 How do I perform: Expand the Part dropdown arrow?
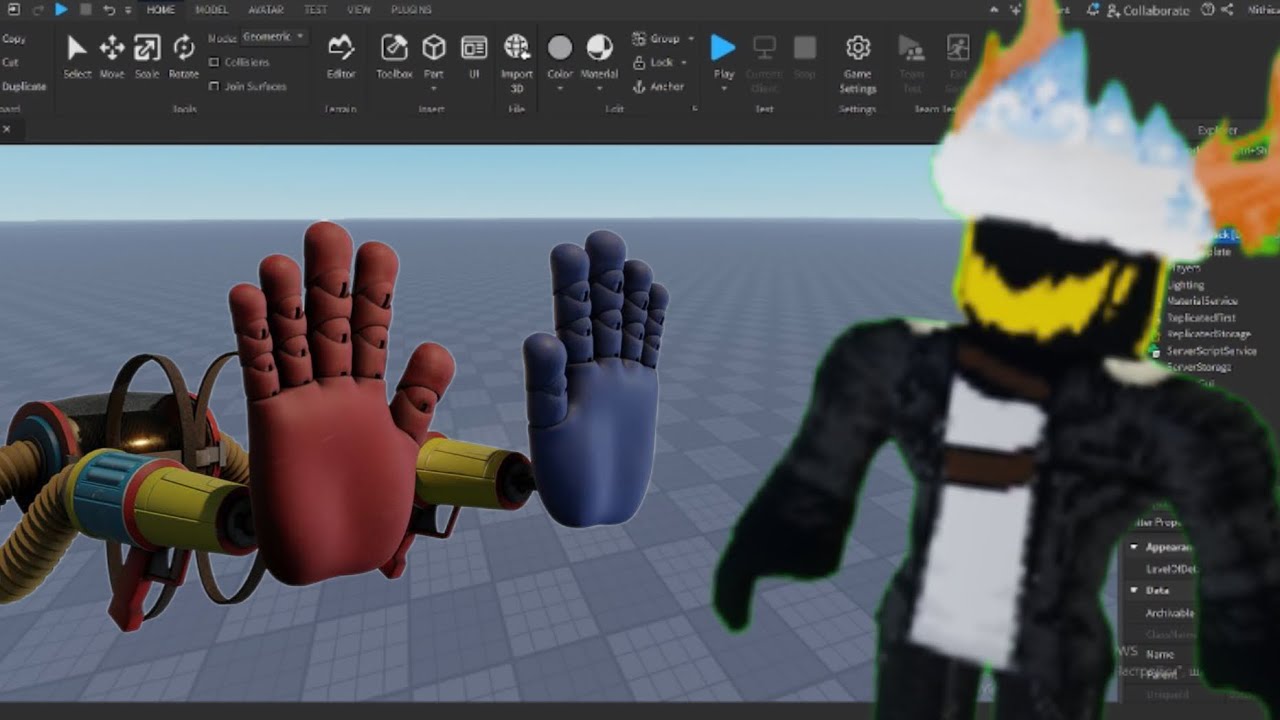[433, 88]
